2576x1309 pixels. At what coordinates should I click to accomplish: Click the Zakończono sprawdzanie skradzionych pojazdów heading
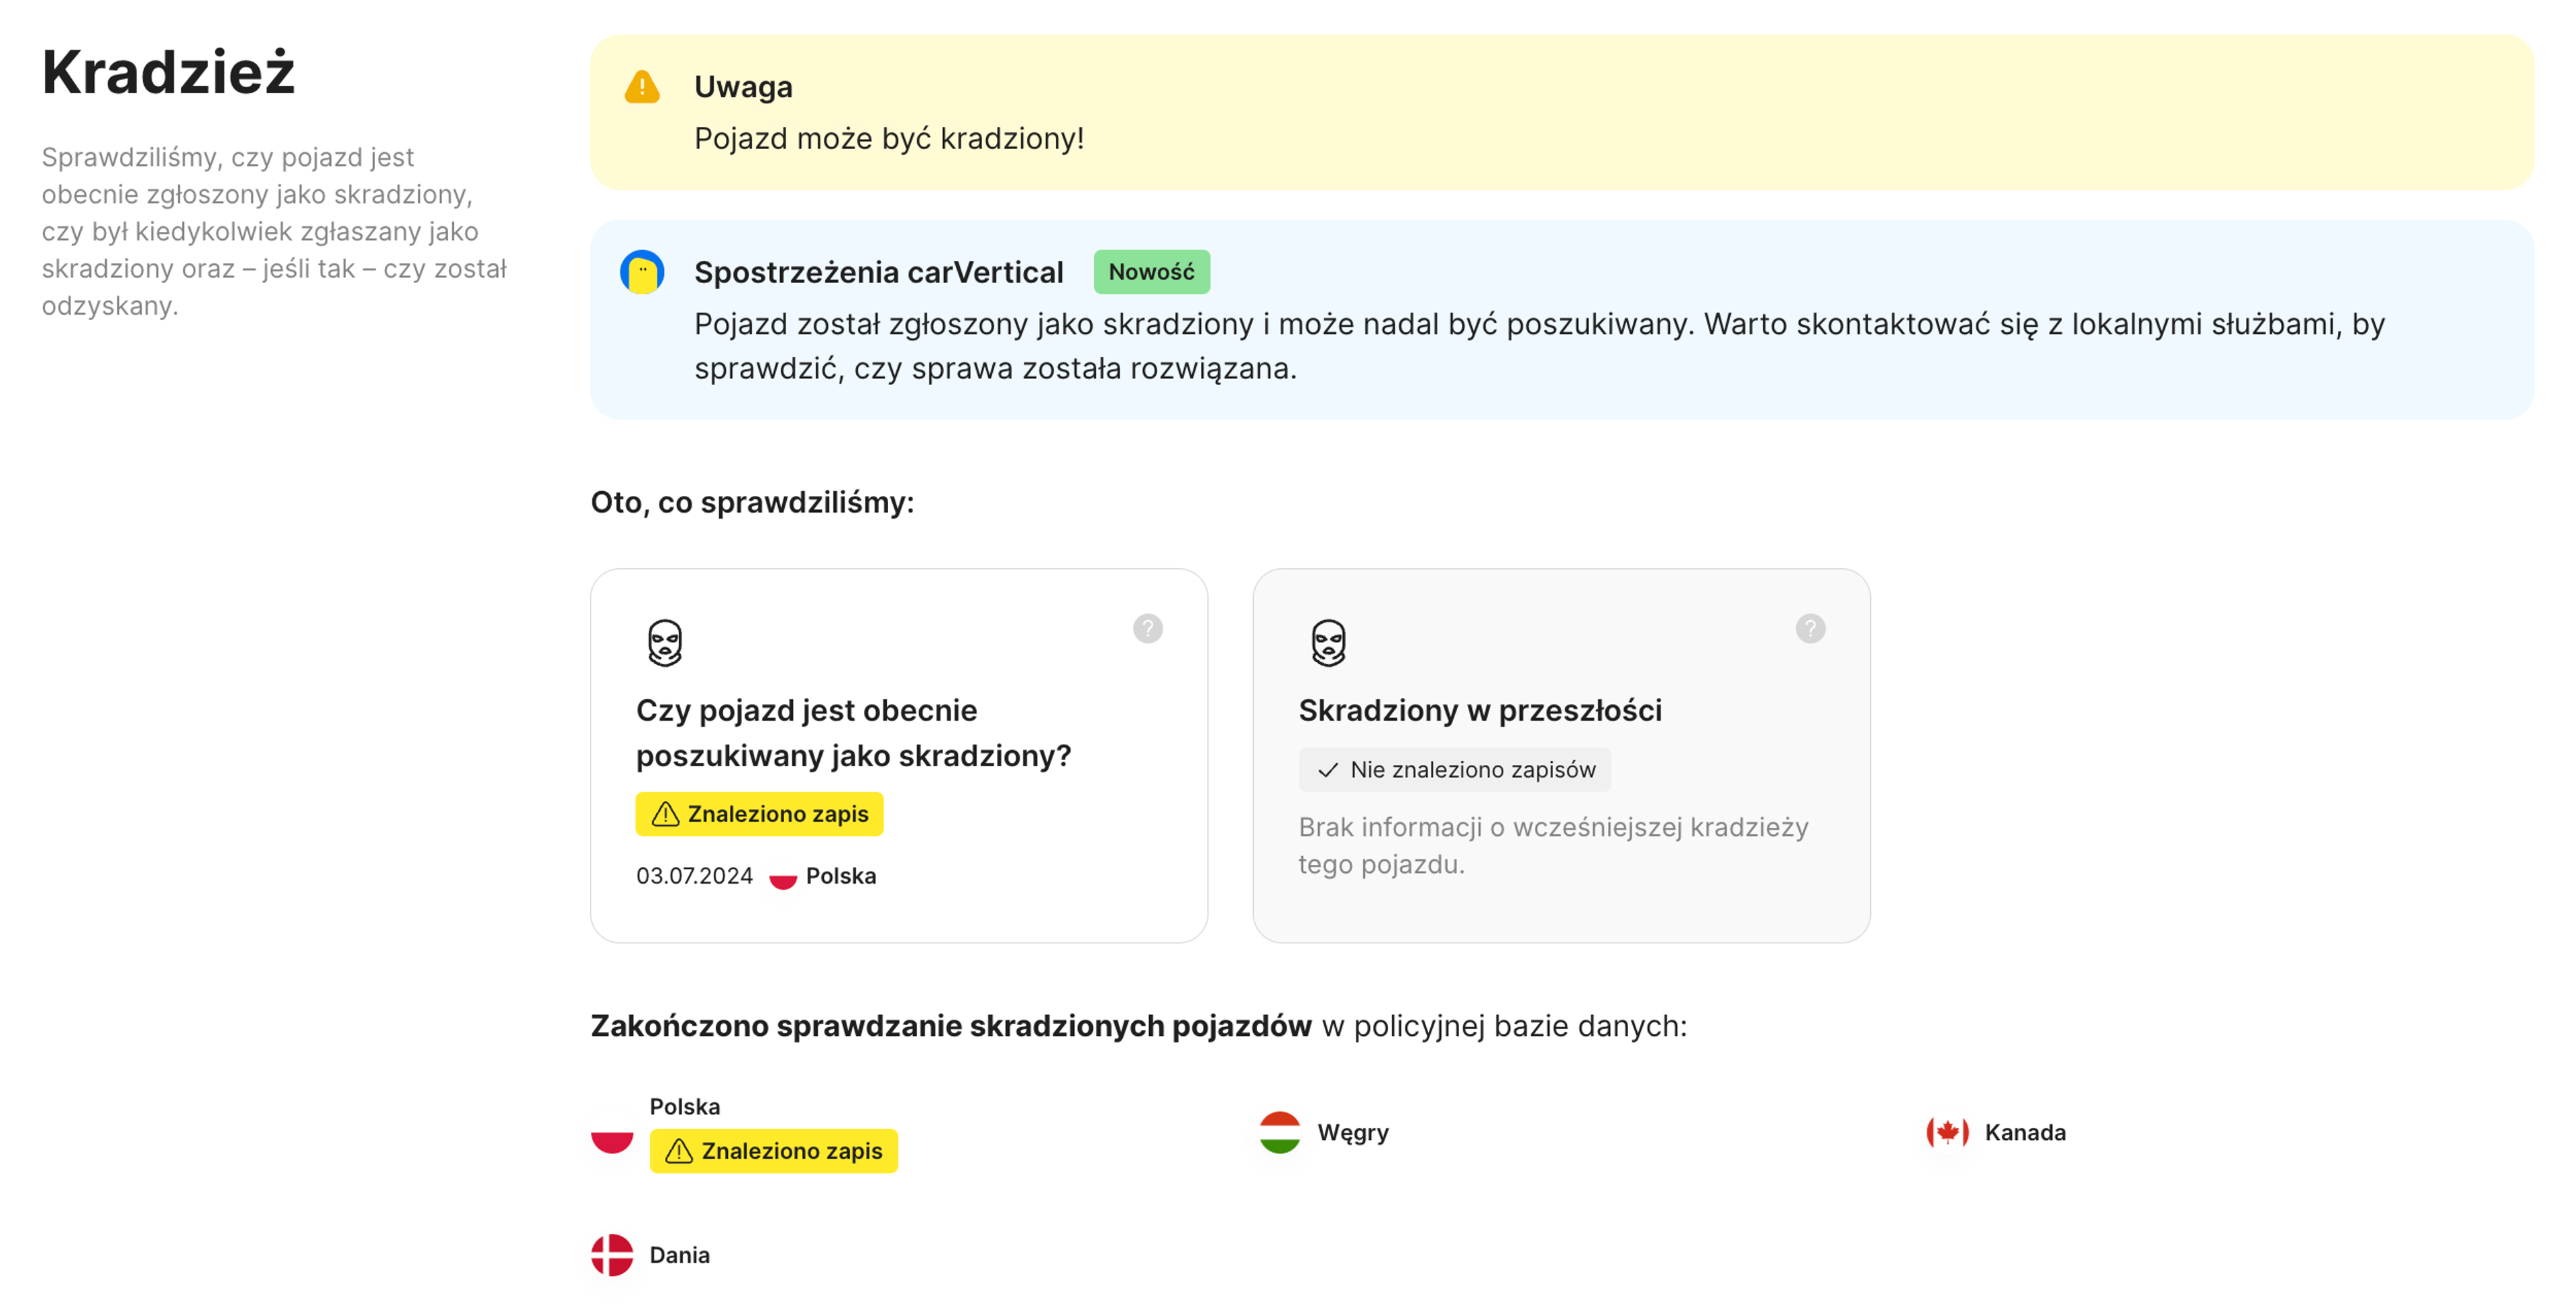[950, 1026]
